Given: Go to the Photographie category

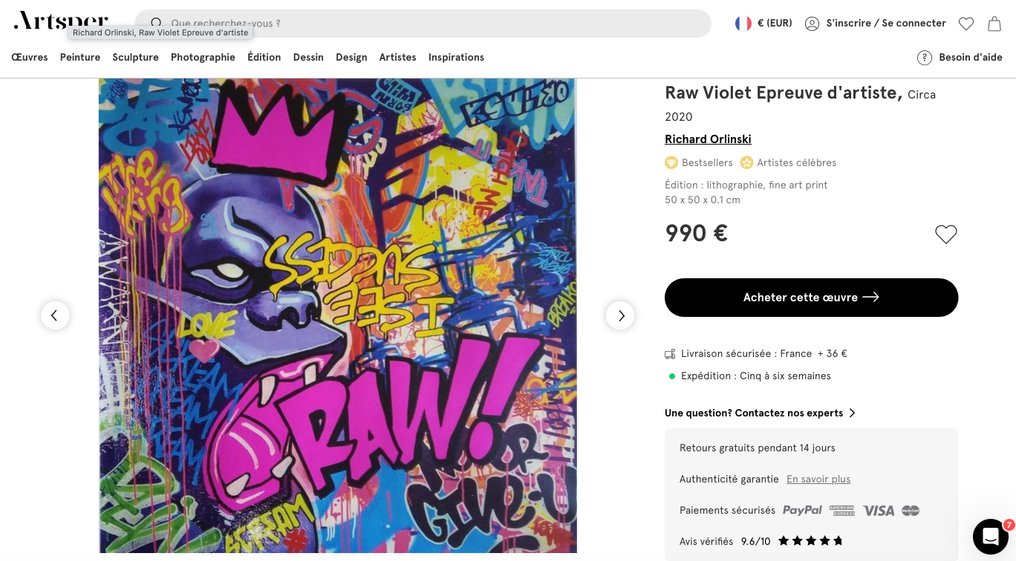Looking at the screenshot, I should (x=203, y=58).
